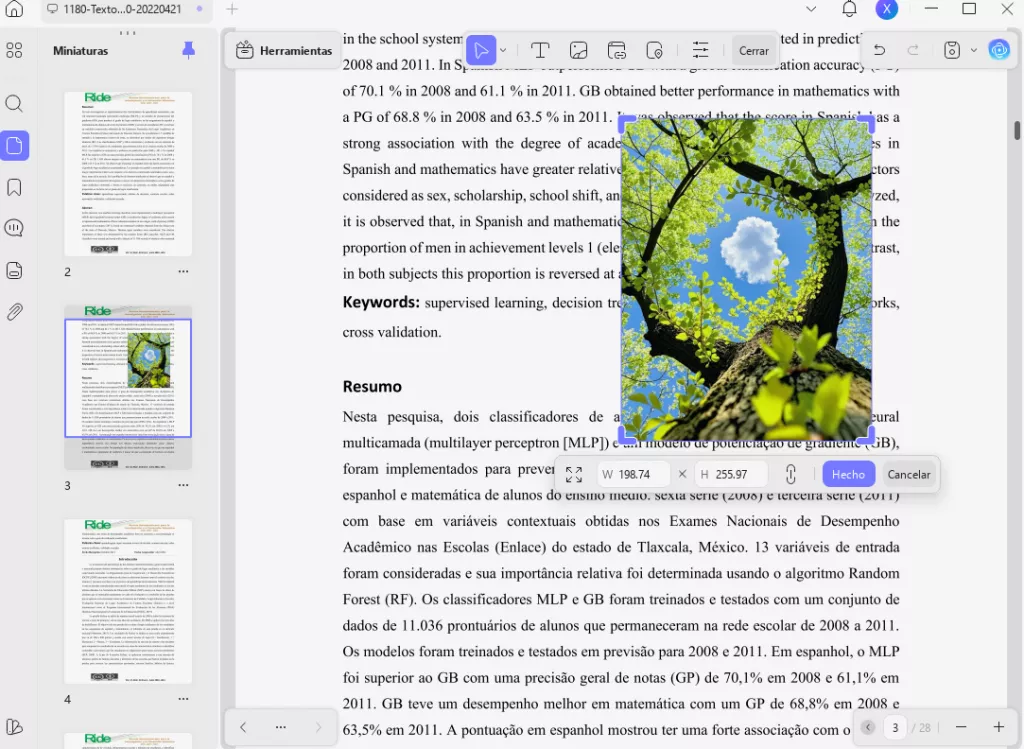The image size is (1024, 749).
Task: Click the undo arrow
Action: coord(880,50)
